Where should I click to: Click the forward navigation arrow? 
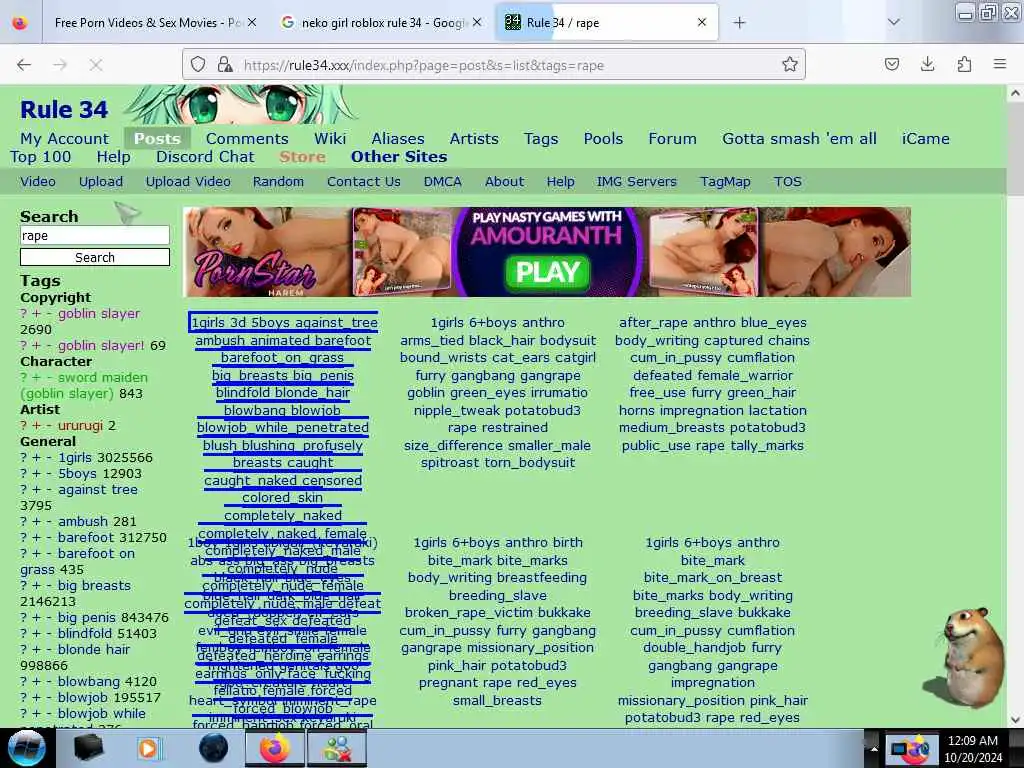click(x=60, y=65)
